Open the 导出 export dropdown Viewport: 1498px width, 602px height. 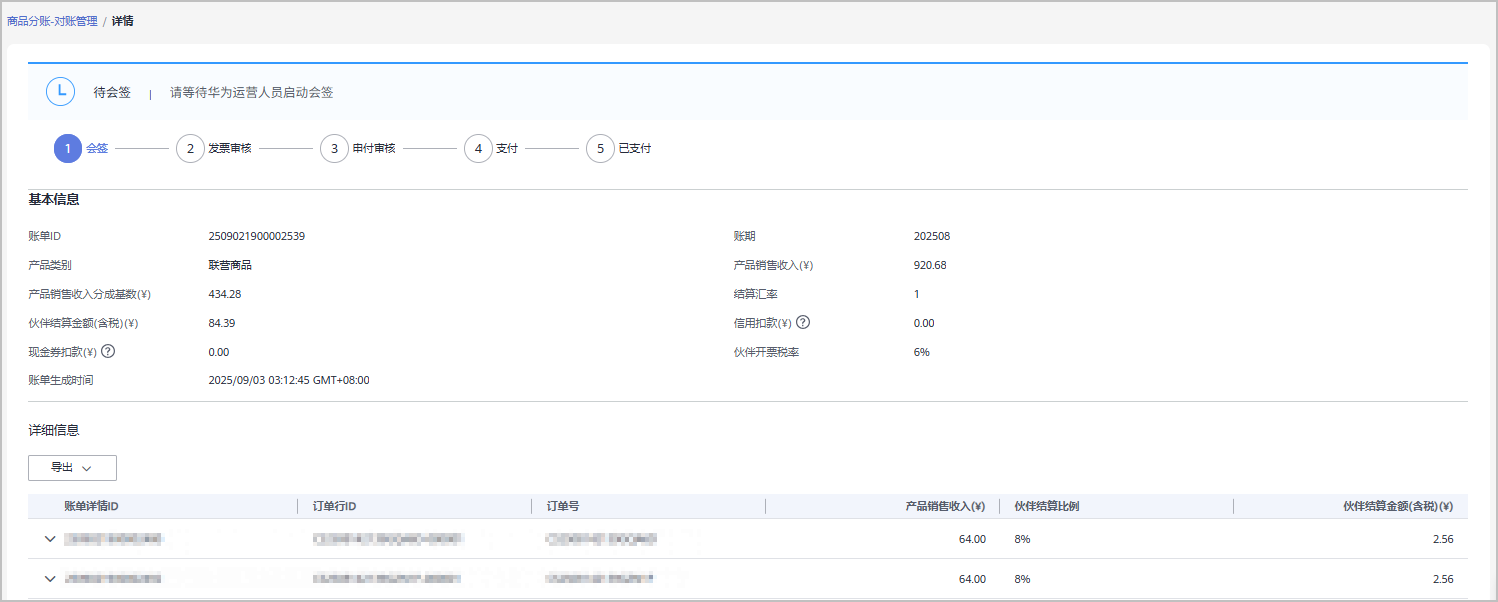72,468
